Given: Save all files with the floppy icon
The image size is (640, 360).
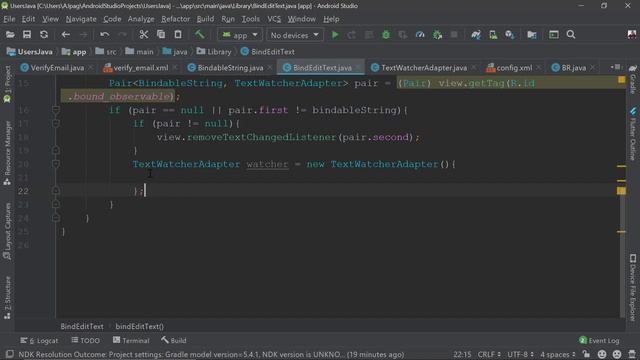Looking at the screenshot, I should click(x=27, y=35).
